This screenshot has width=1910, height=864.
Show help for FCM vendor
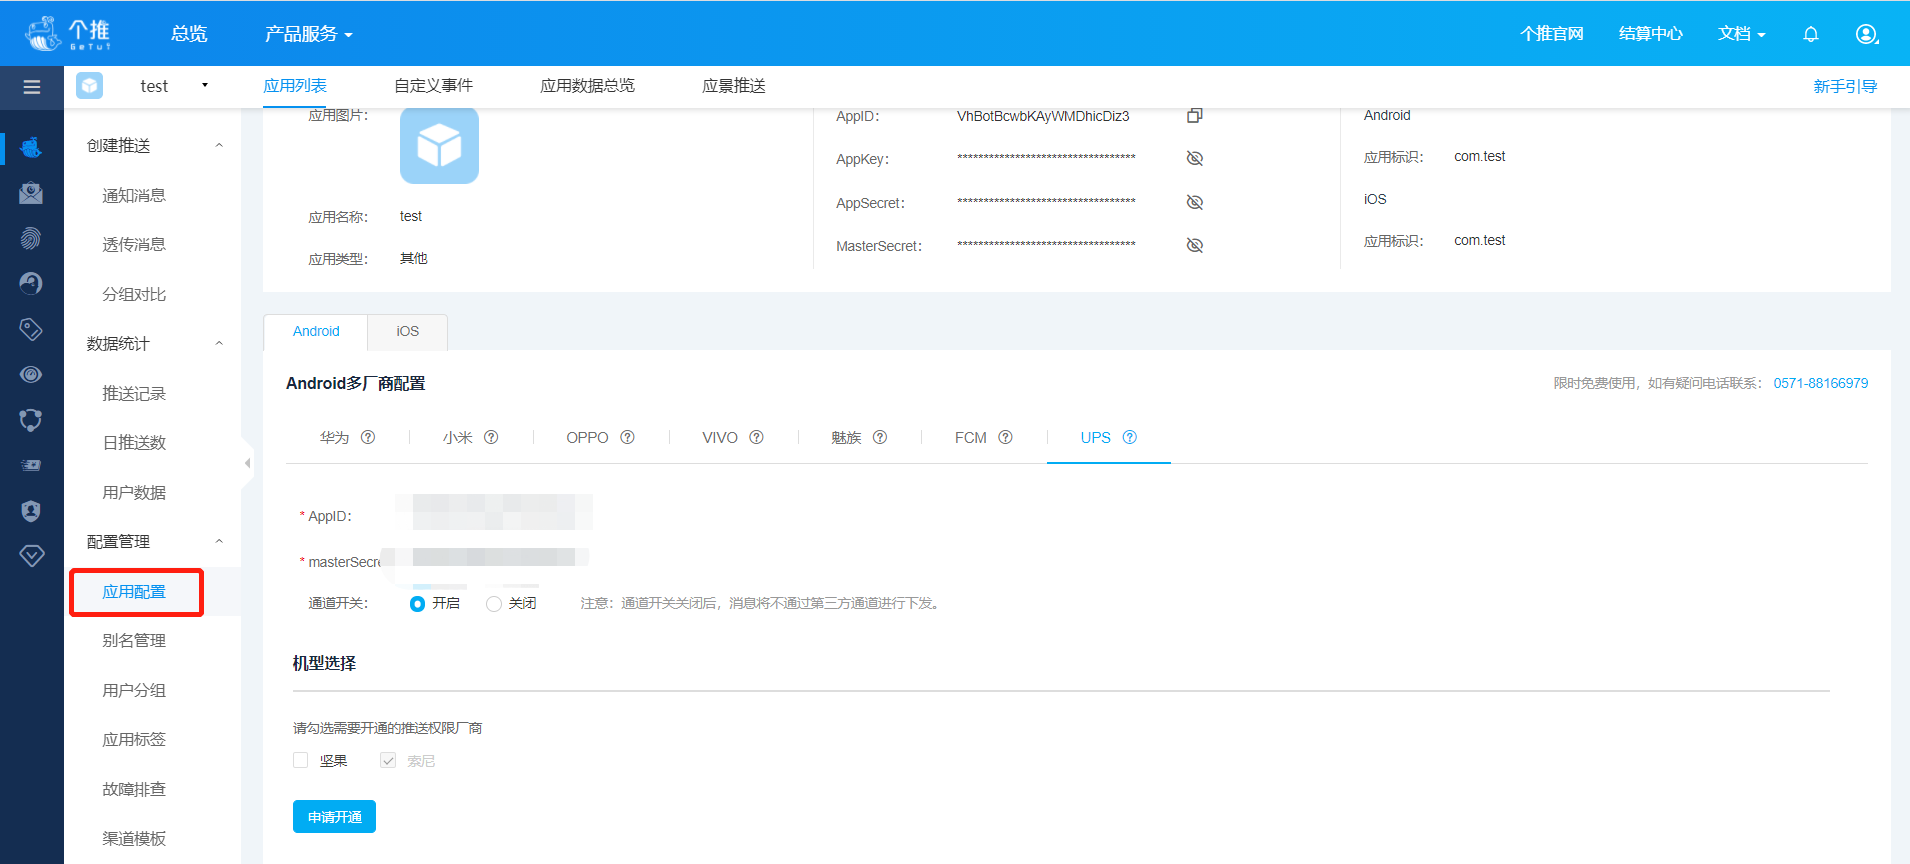tap(1005, 437)
